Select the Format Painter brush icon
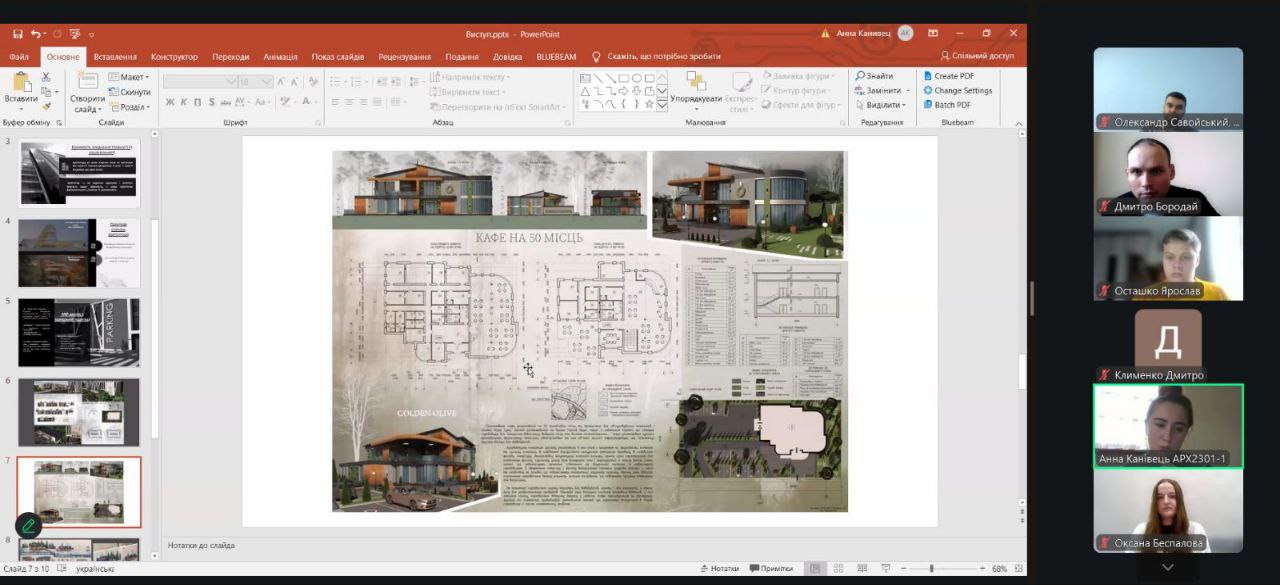 (46, 106)
